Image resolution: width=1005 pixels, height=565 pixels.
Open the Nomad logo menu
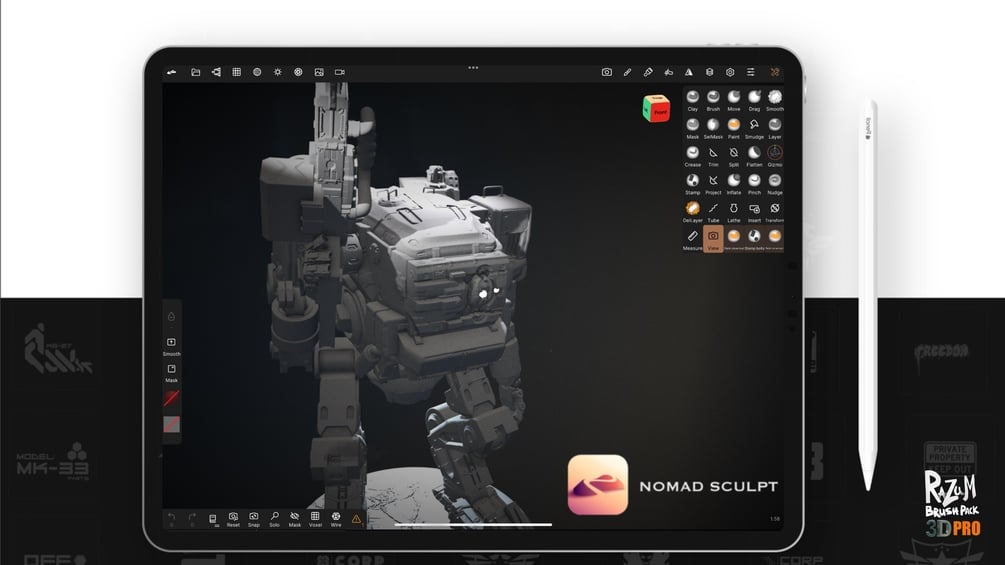coord(171,72)
